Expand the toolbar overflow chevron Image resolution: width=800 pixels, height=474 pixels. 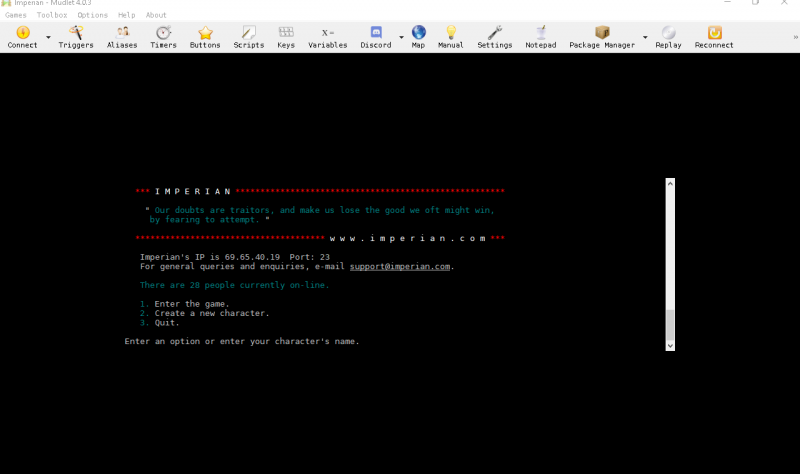coord(795,37)
